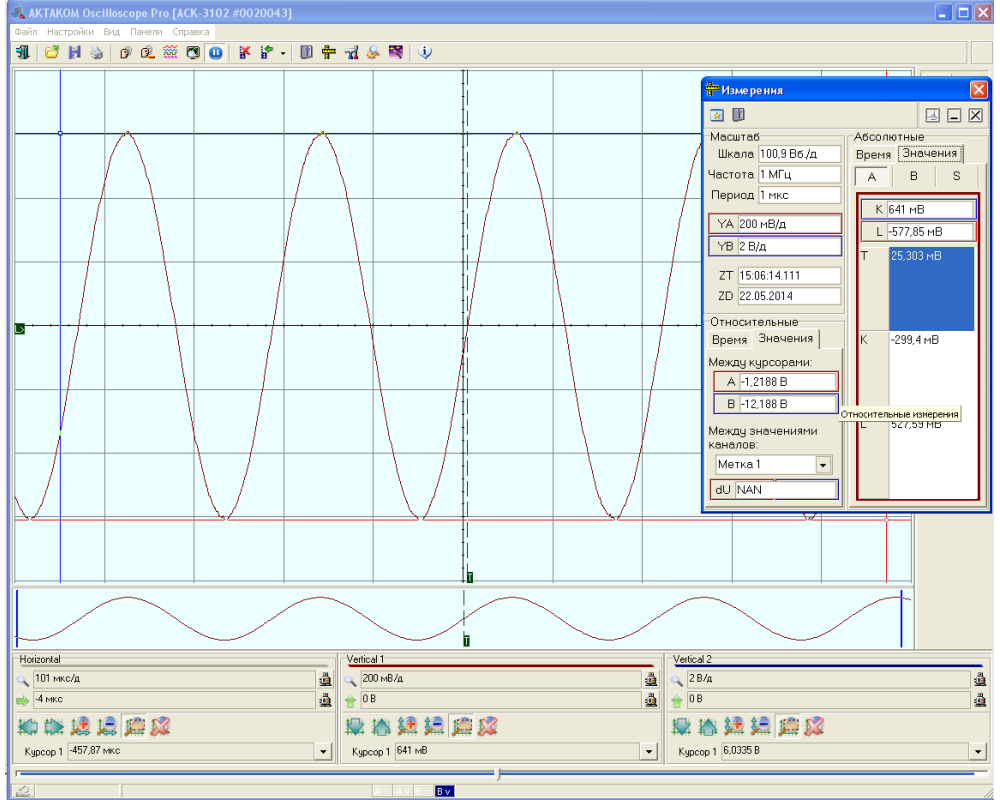
Task: Toggle channel A button in absolute values
Action: pos(871,177)
